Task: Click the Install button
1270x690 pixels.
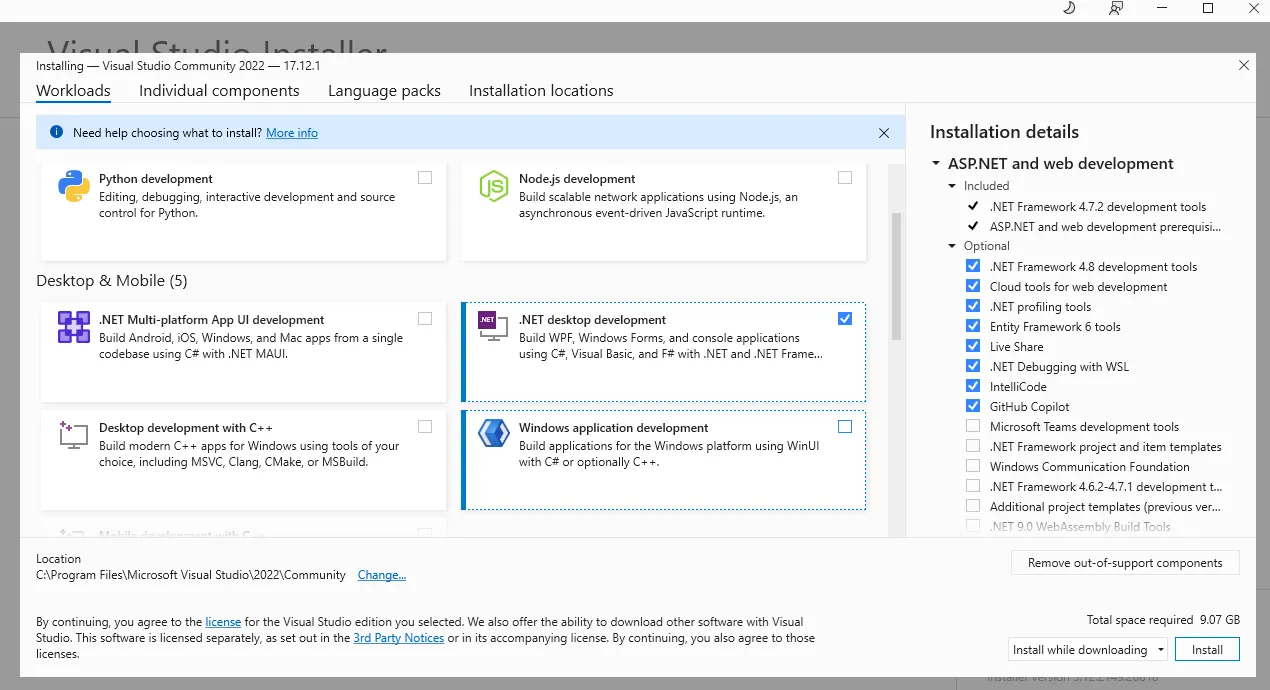Action: coord(1207,649)
